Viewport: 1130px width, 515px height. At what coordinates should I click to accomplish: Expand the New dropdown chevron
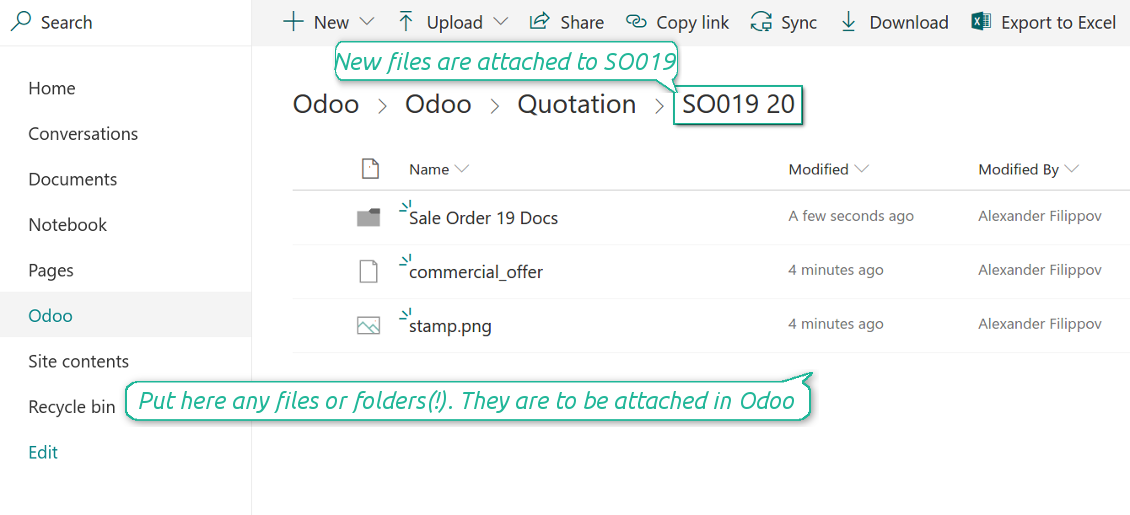click(x=366, y=21)
